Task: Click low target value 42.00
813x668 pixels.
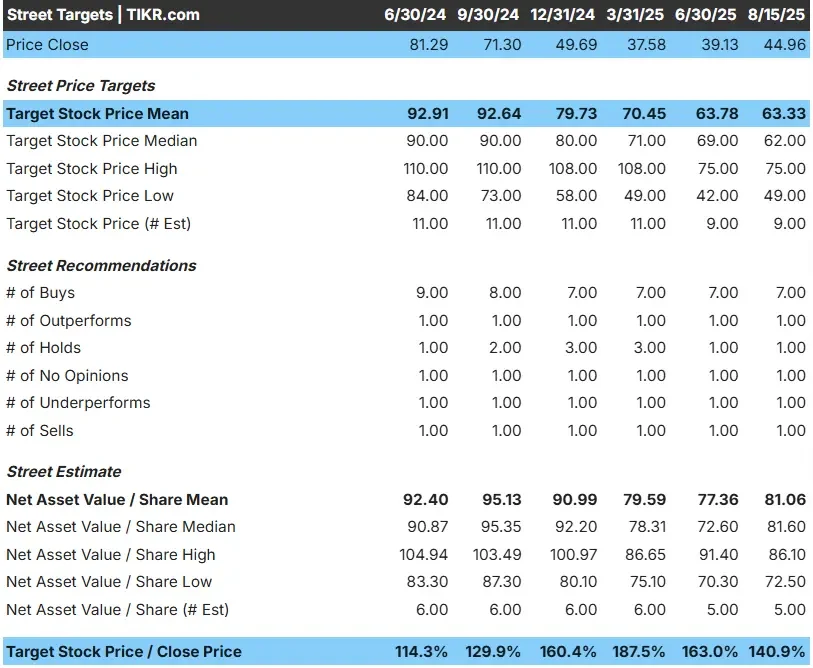Action: click(x=718, y=196)
